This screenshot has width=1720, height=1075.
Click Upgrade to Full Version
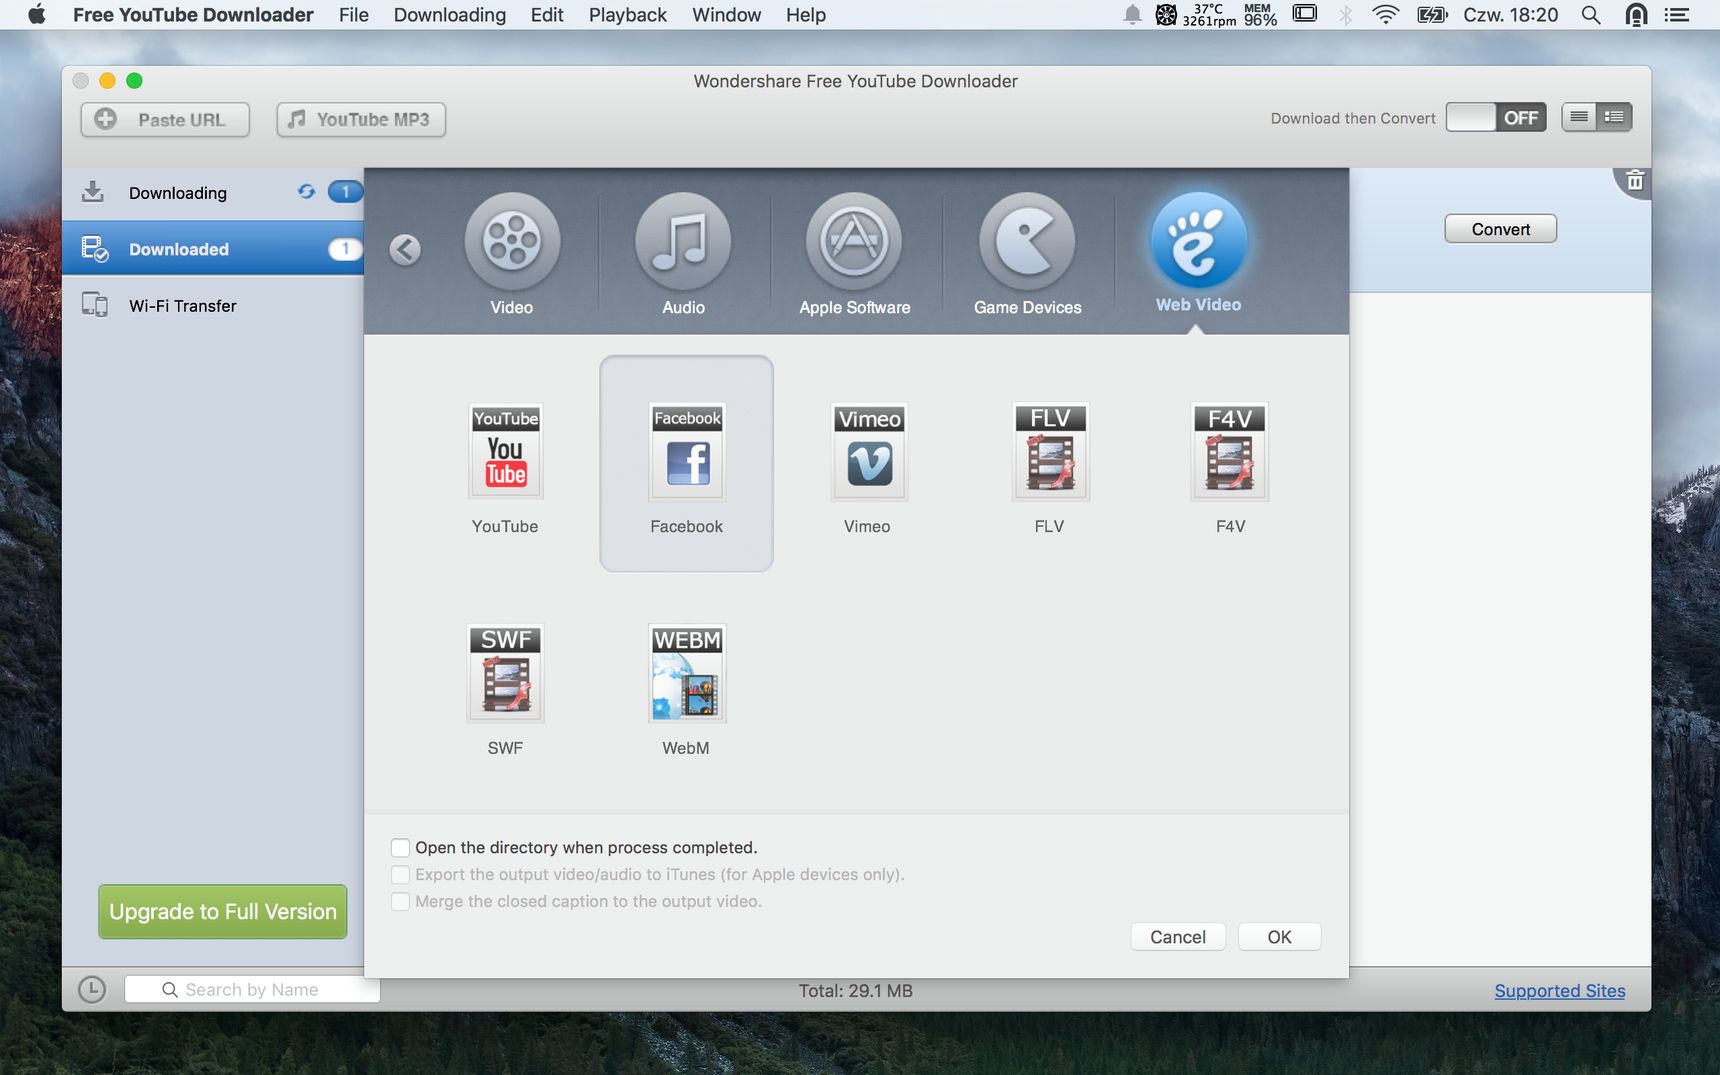pyautogui.click(x=223, y=912)
